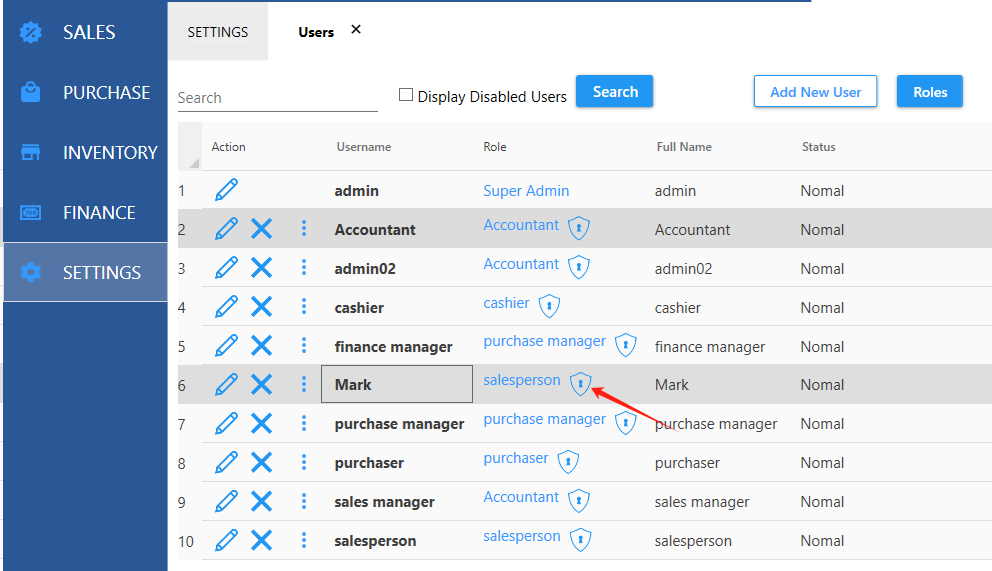The width and height of the screenshot is (992, 571).
Task: Click the Add New User button
Action: click(x=815, y=92)
